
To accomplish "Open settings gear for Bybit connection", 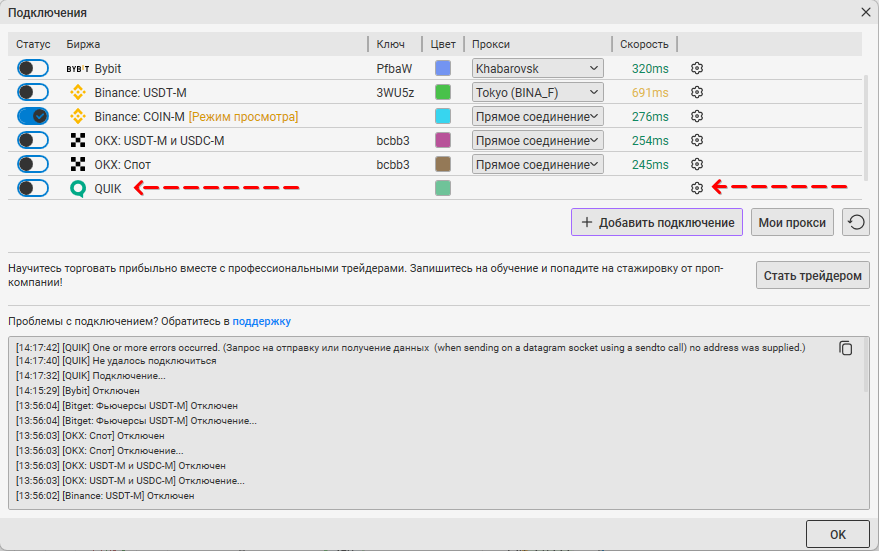I will (697, 68).
